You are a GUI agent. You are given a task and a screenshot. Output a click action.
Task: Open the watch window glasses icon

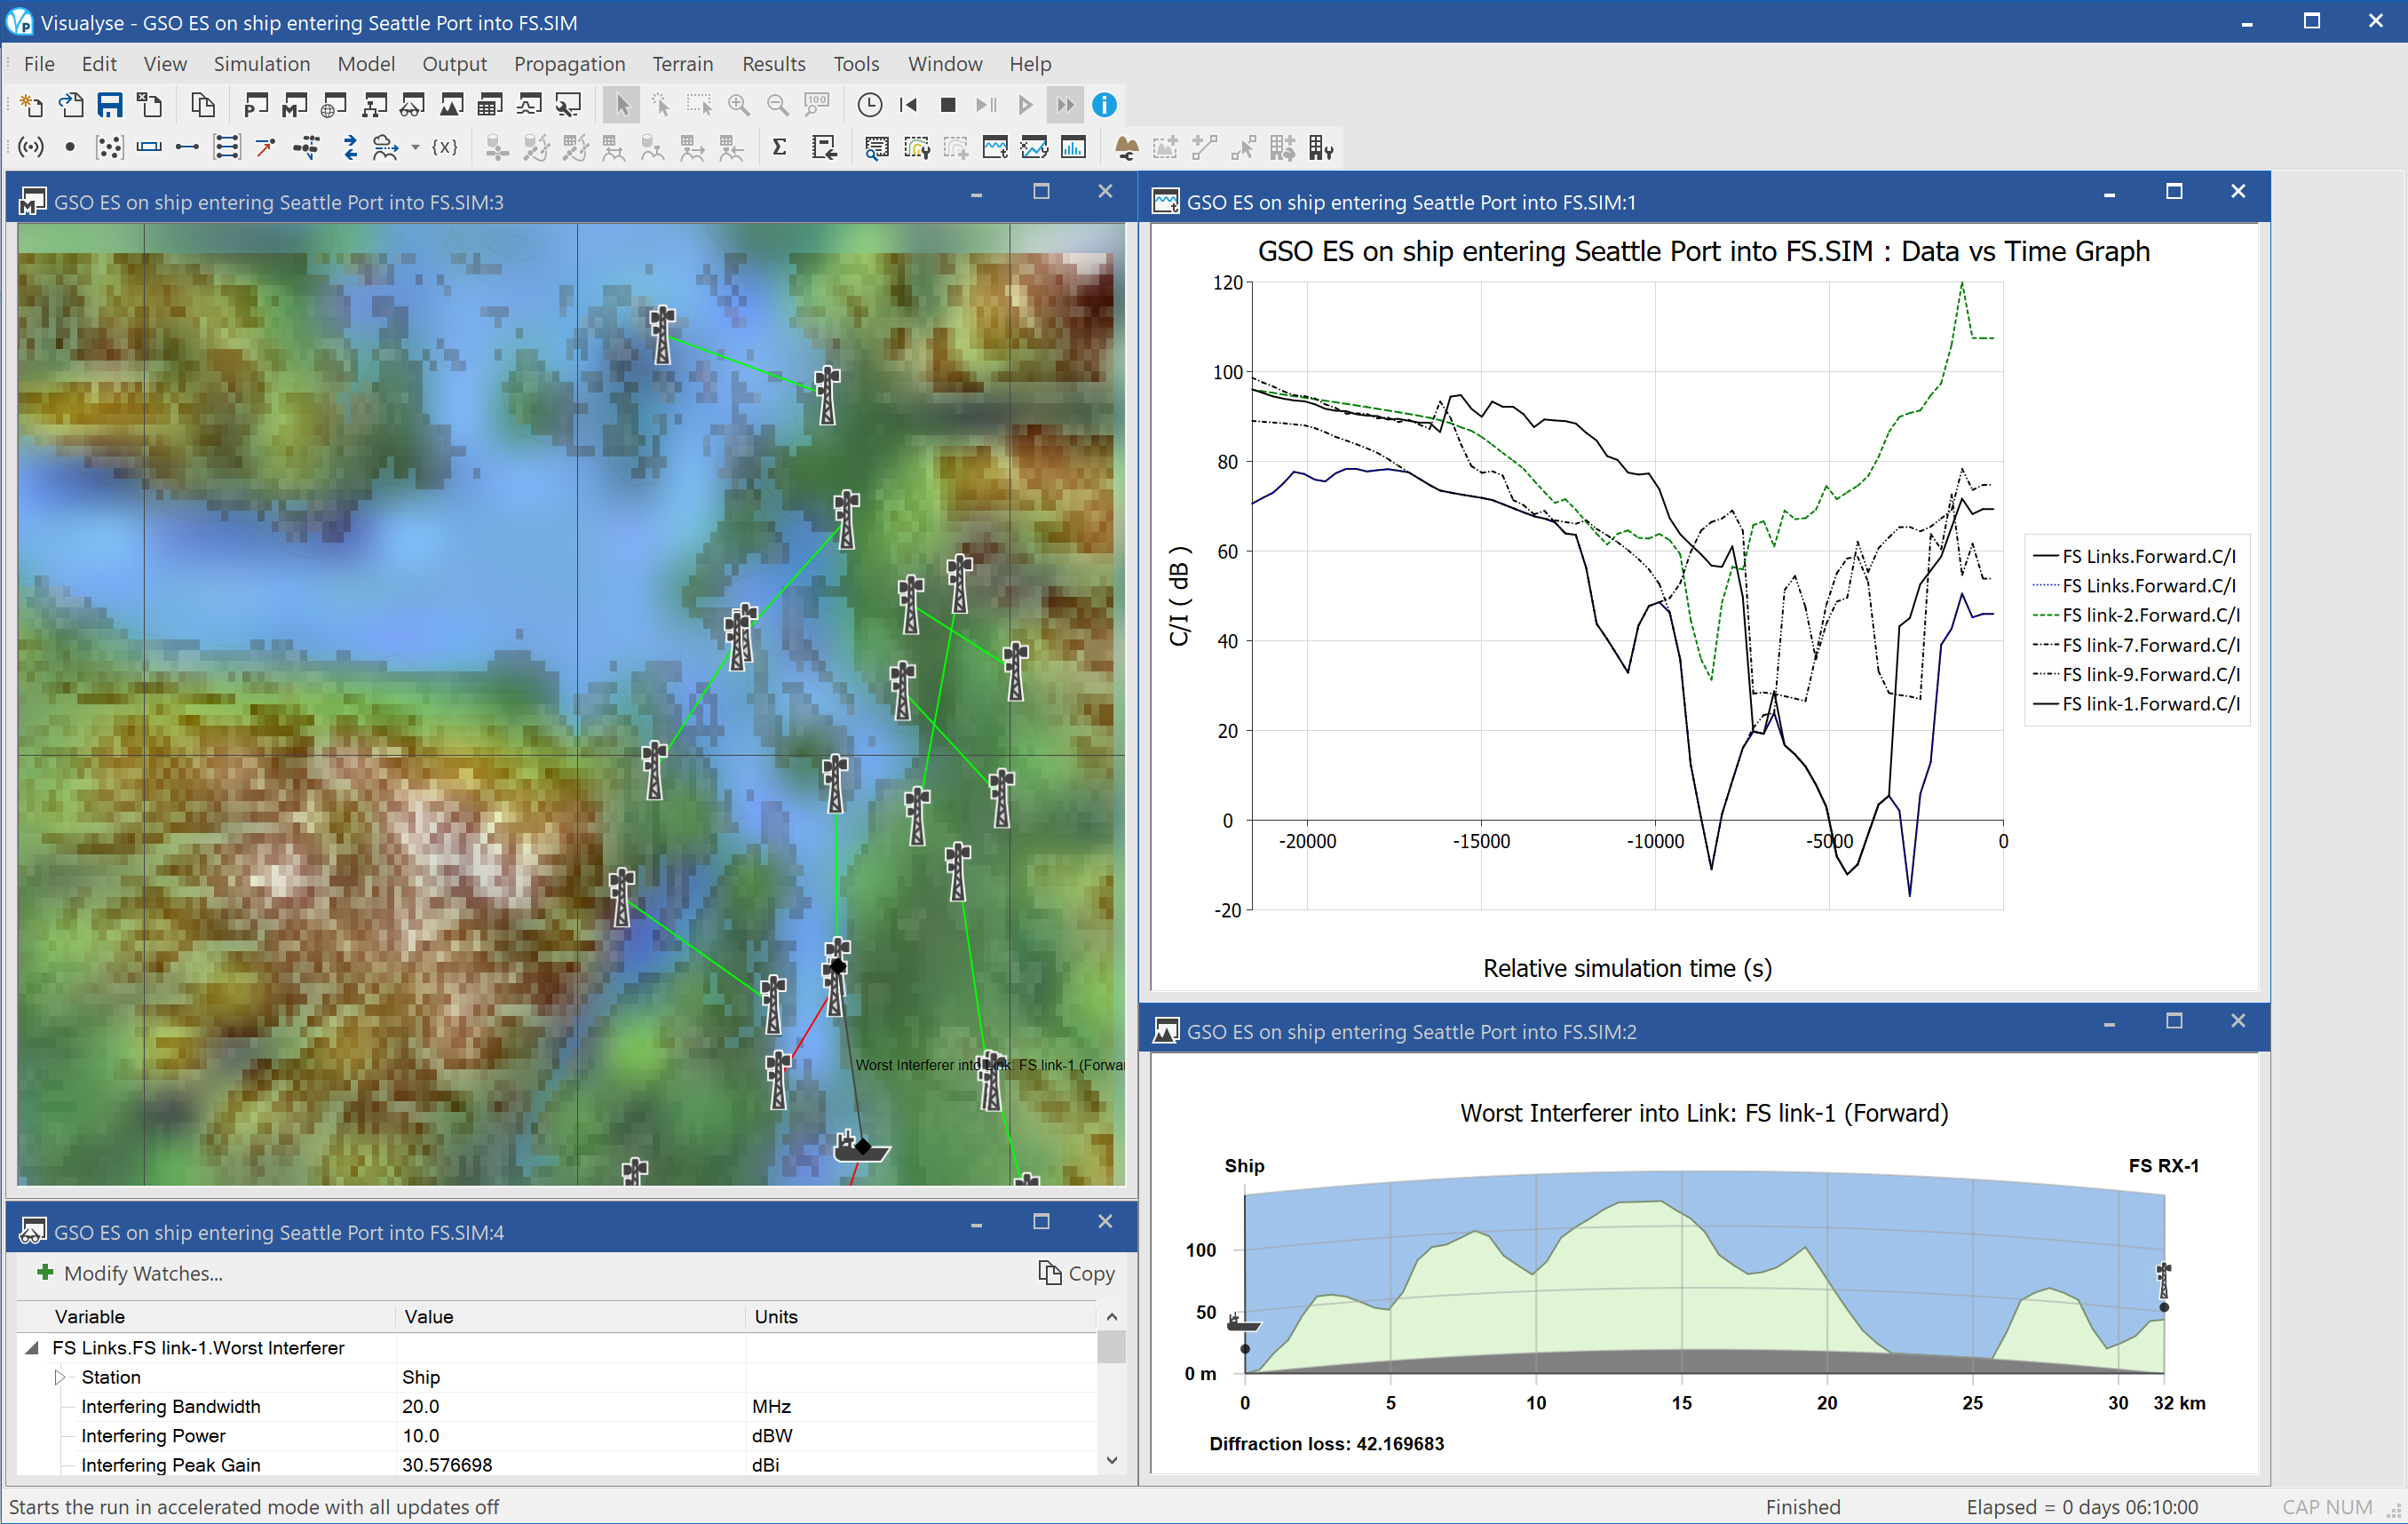coord(412,105)
